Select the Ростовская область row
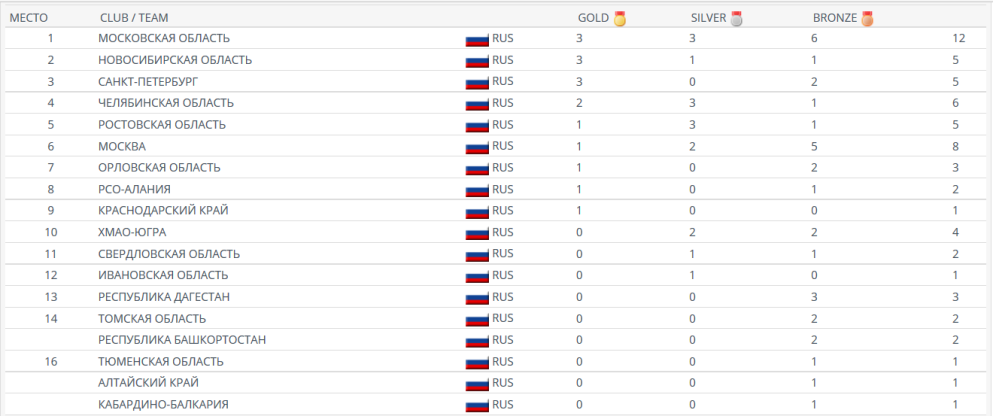Screen dimensions: 993x416 [162, 125]
